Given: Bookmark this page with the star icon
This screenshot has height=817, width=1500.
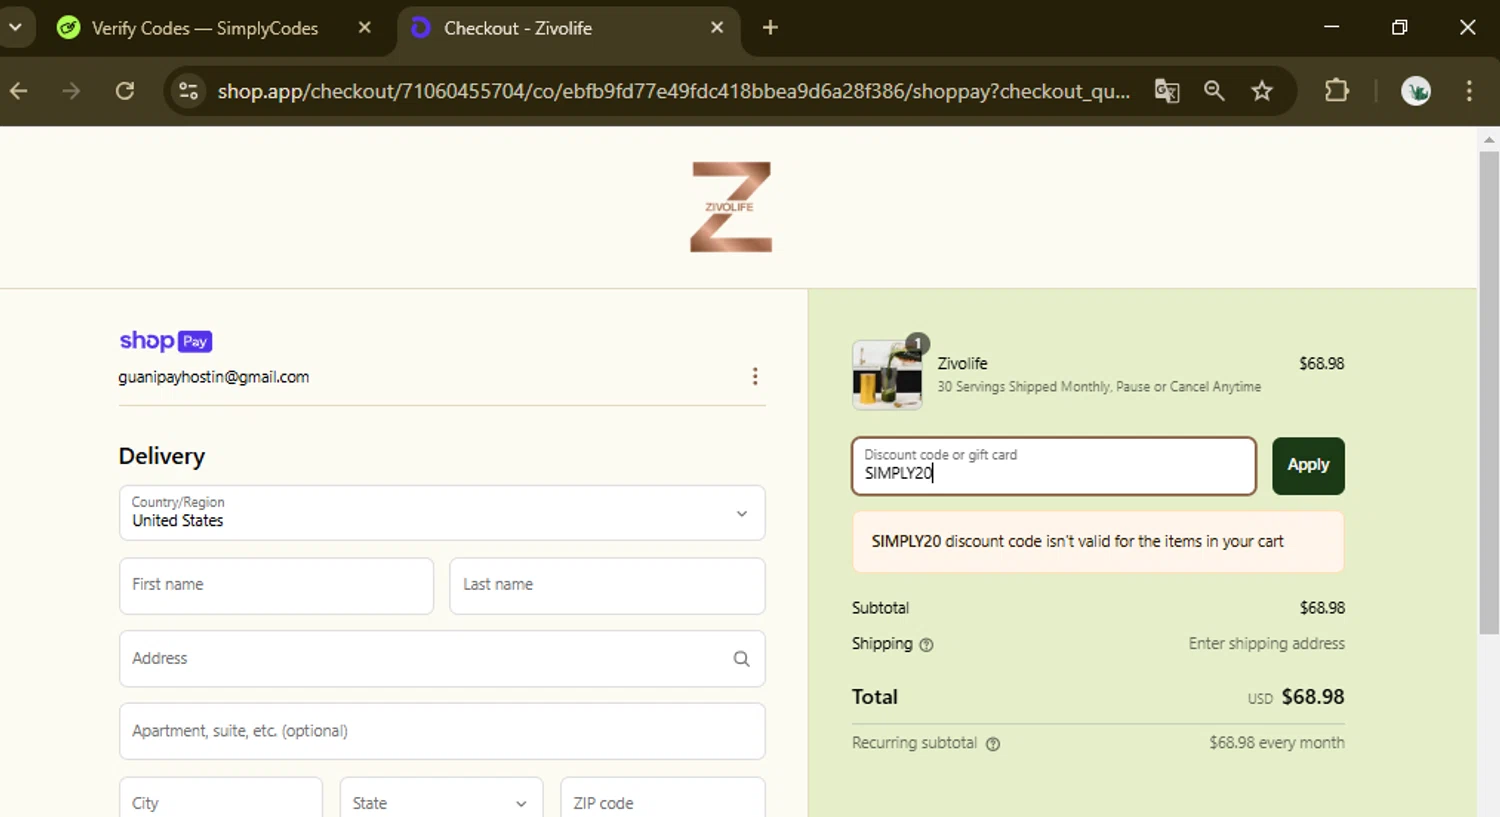Looking at the screenshot, I should point(1262,91).
